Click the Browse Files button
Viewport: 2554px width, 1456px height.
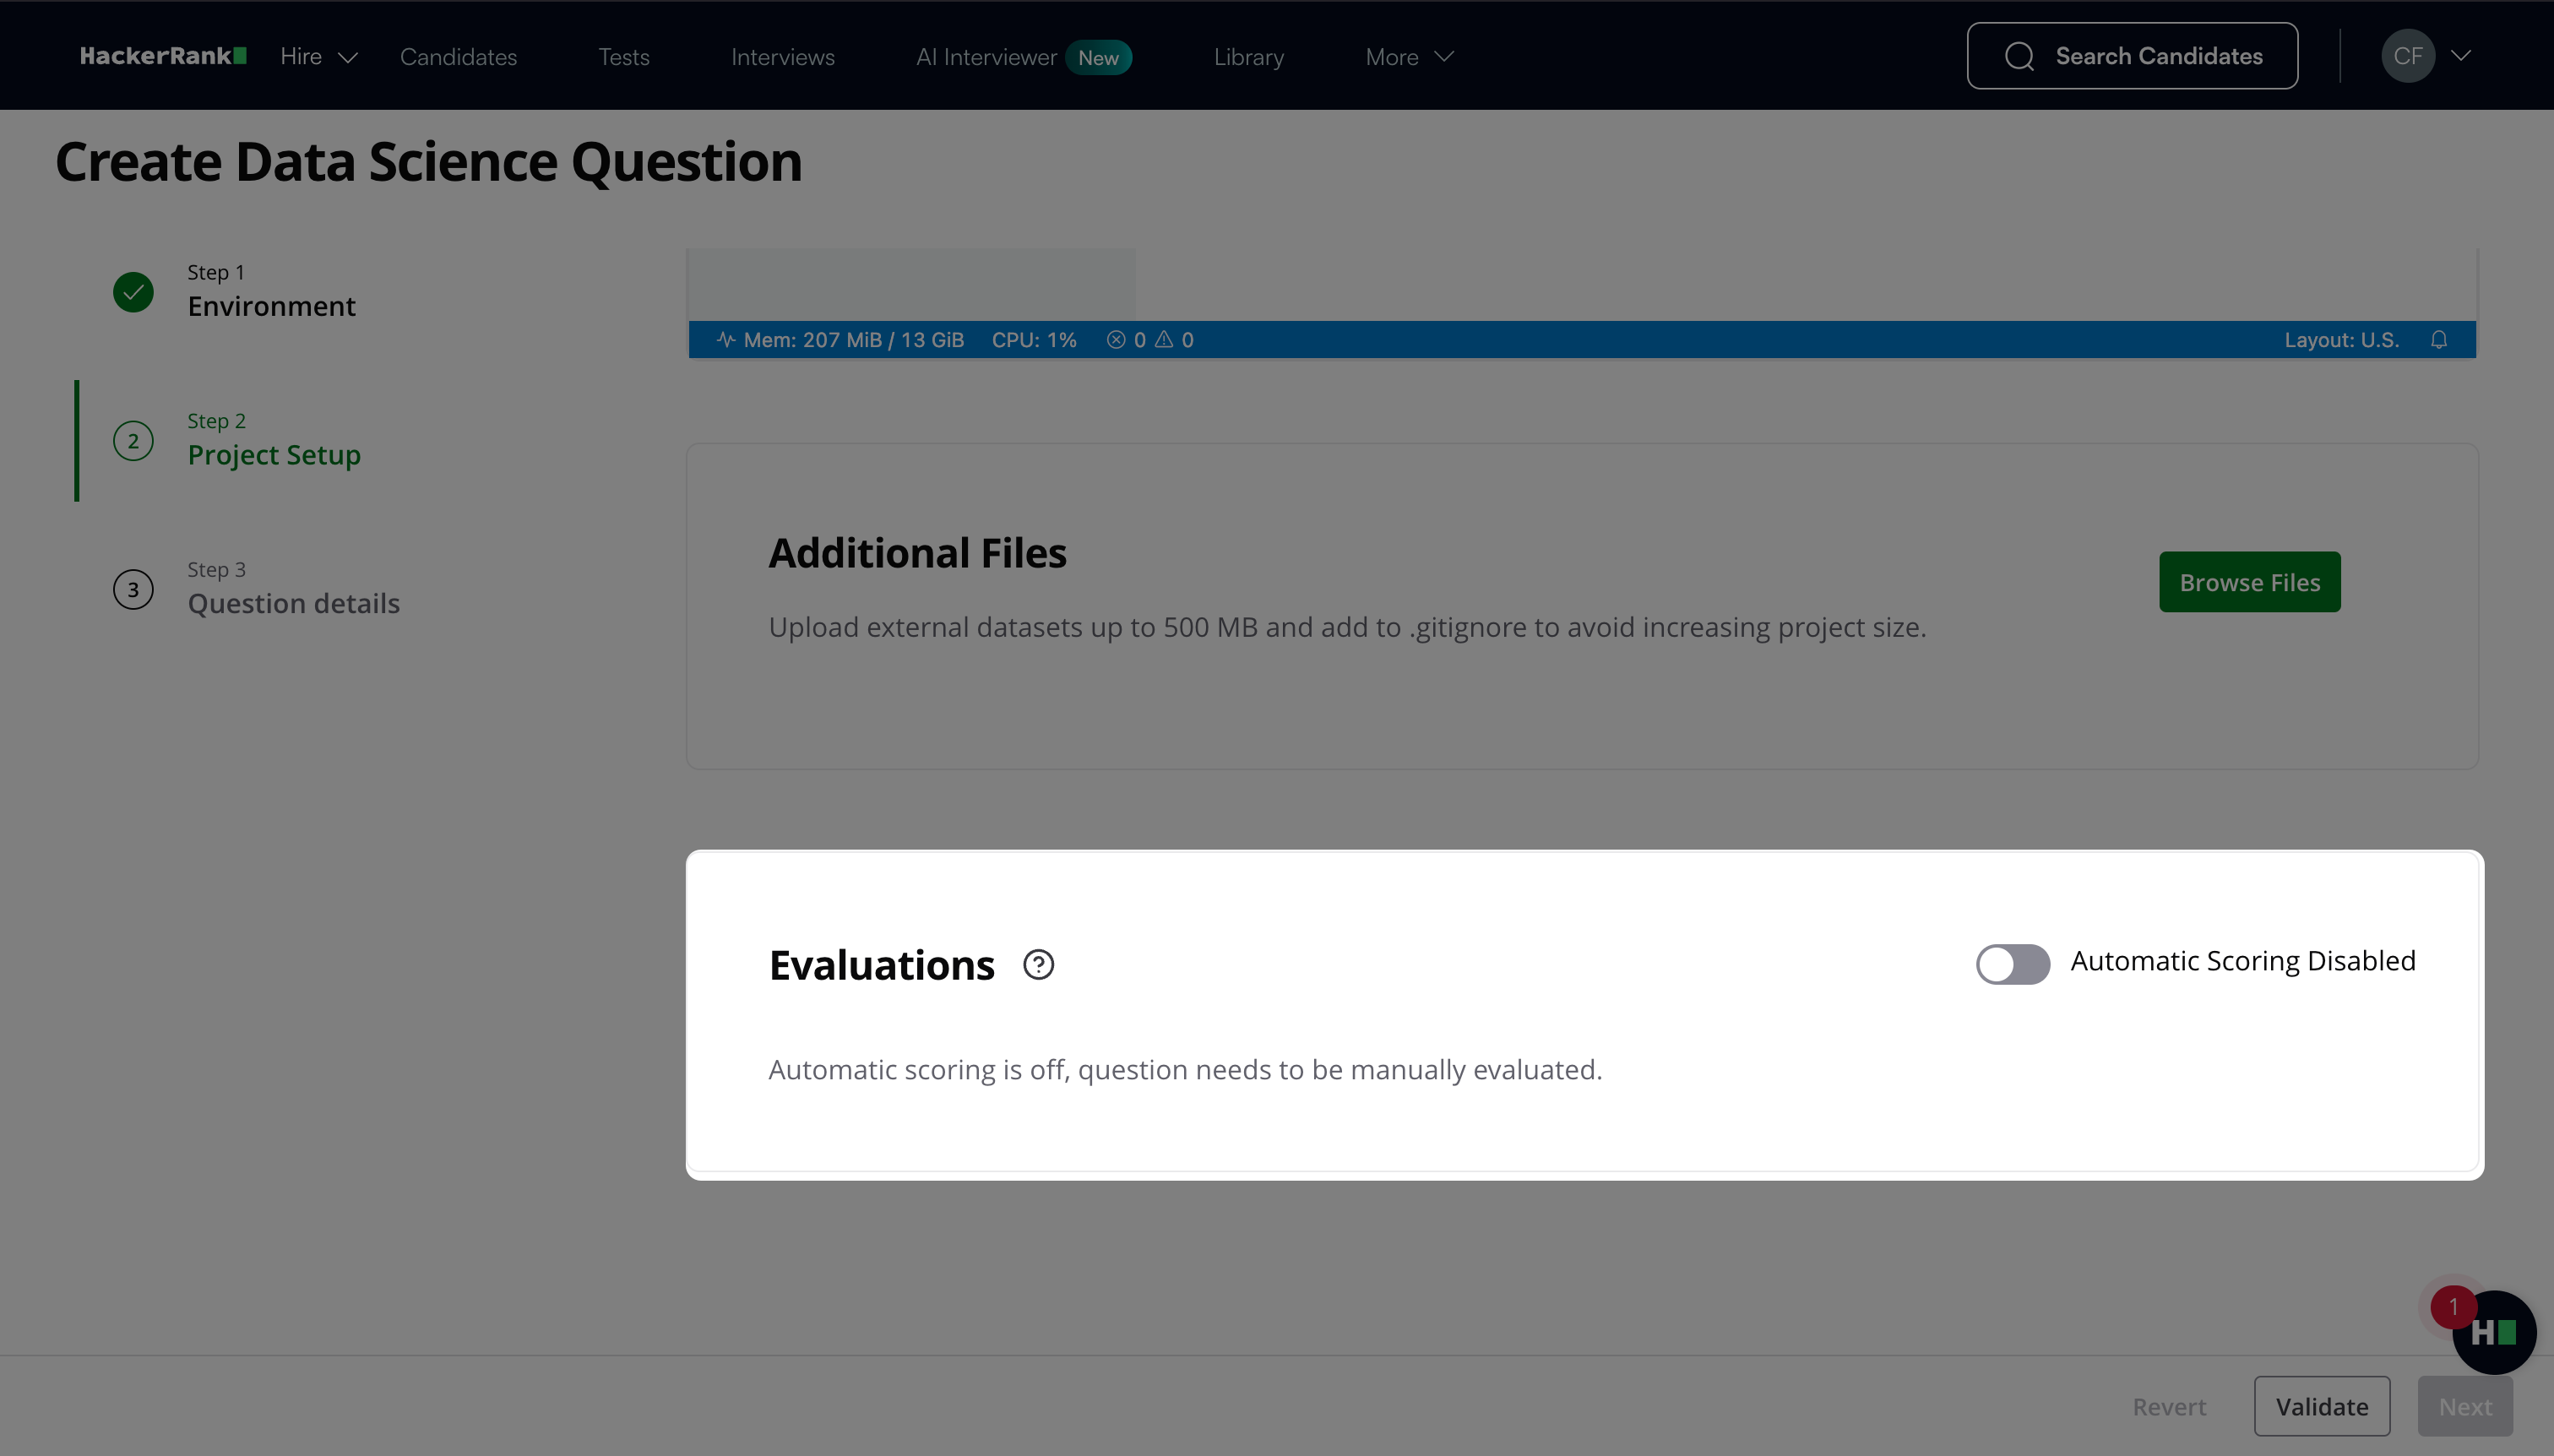coord(2249,582)
